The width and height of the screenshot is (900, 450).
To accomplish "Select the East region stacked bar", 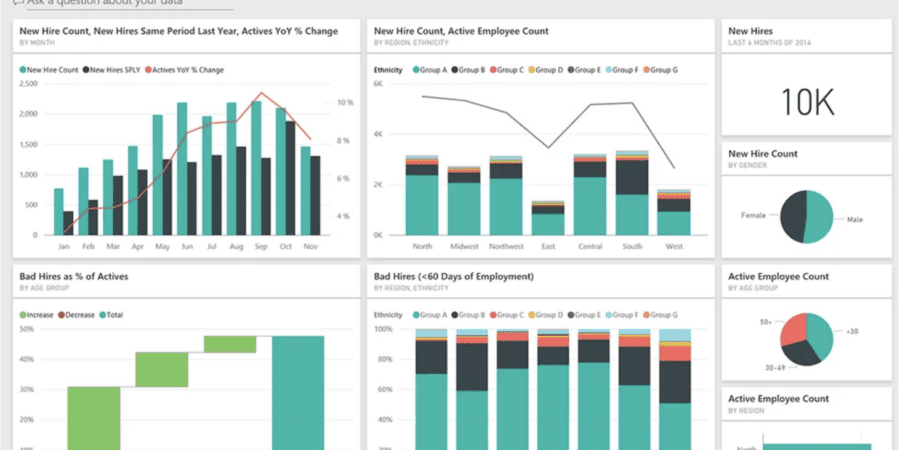I will point(548,218).
